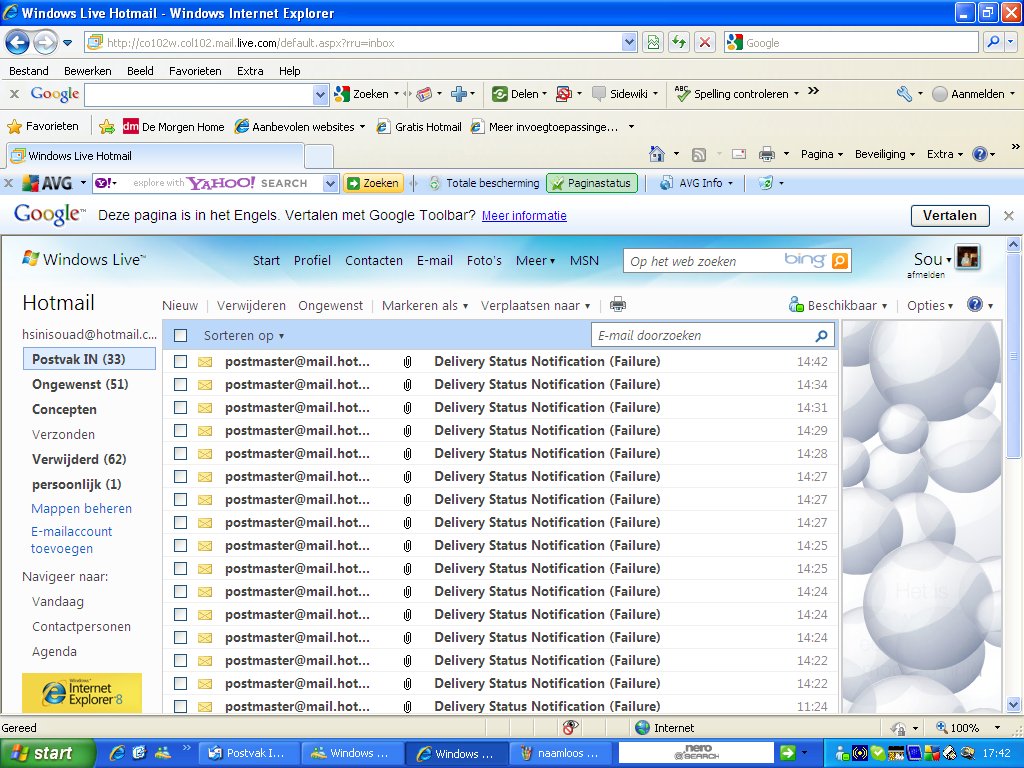Open the Google Toolbar search box dropdown

click(x=320, y=95)
